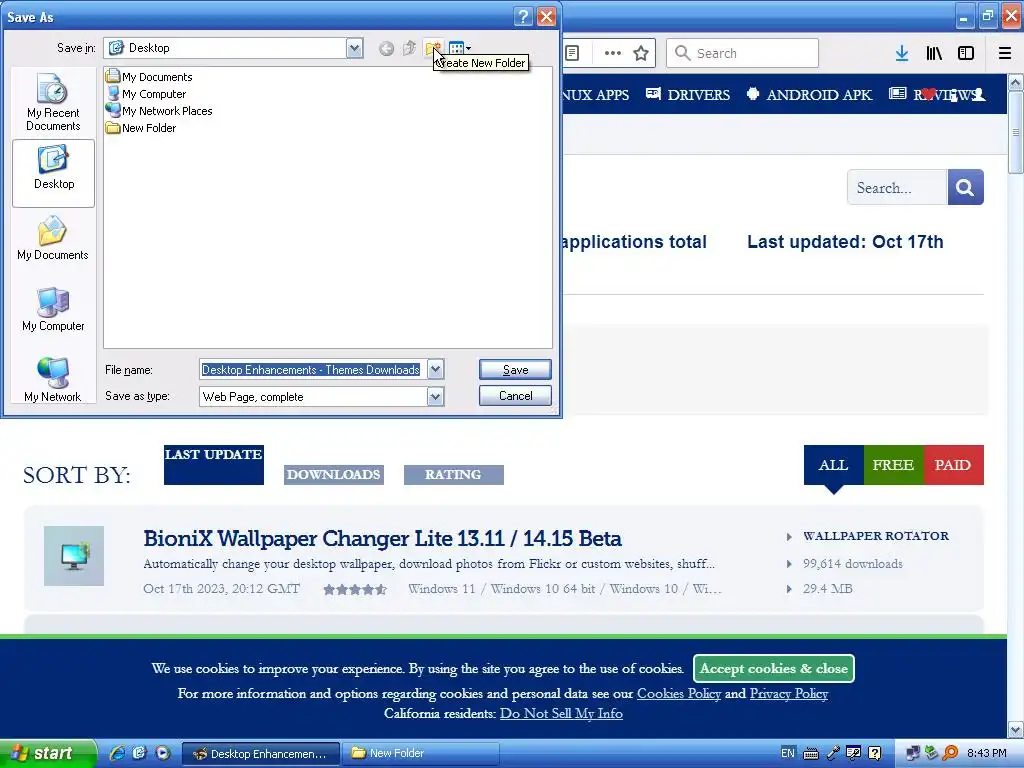Click the site Search... text field
The height and width of the screenshot is (768, 1024).
pyautogui.click(x=897, y=187)
